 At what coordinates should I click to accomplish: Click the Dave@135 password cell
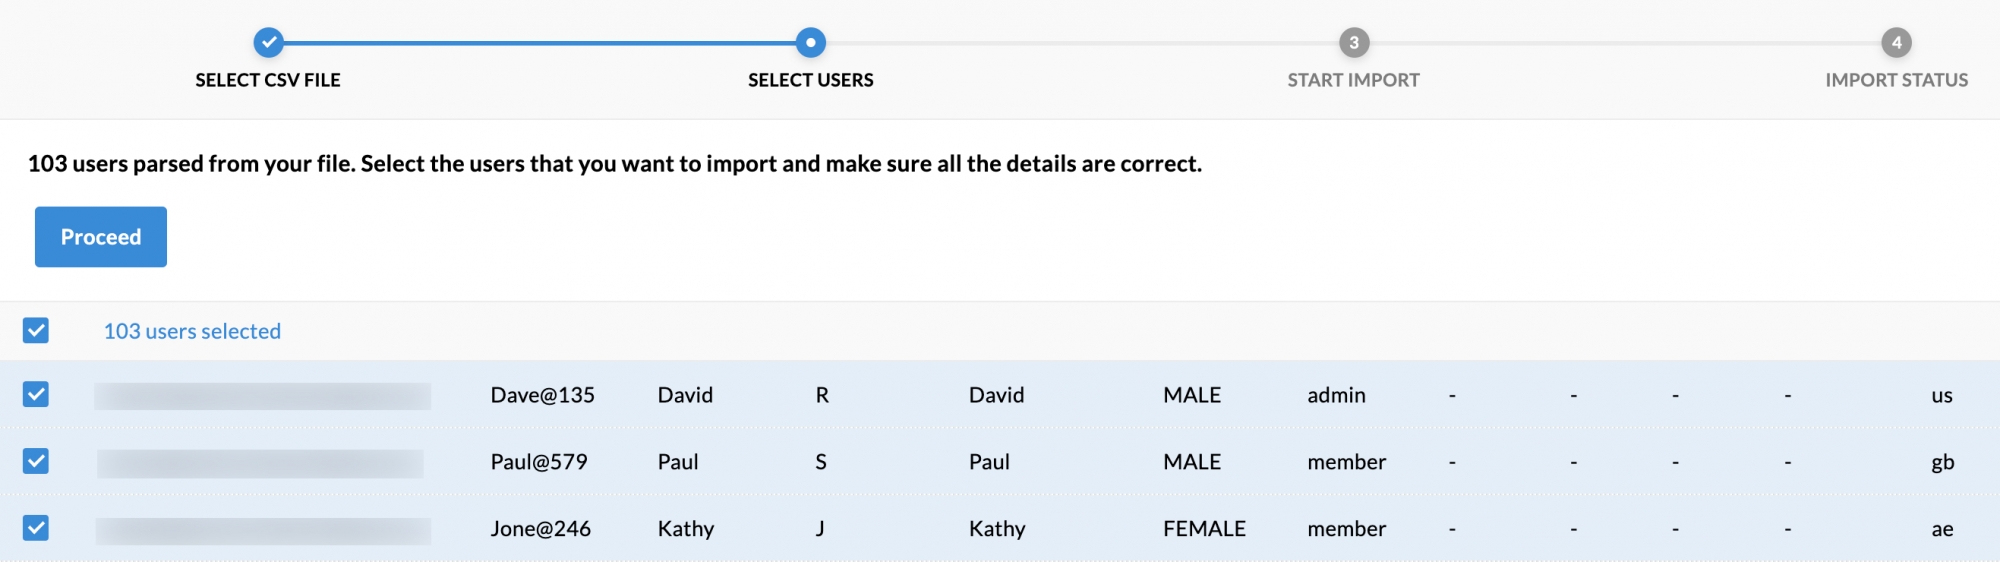[x=542, y=395]
